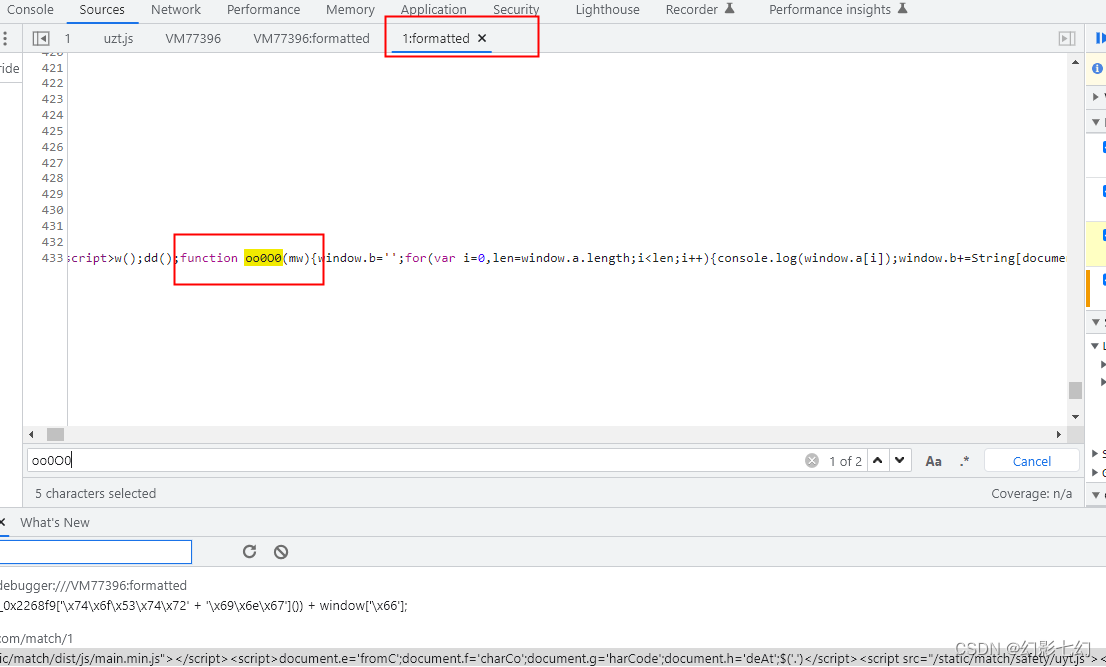The image size is (1106, 667).
Task: Click the debugger:///VM77396:formatted text
Action: (93, 585)
